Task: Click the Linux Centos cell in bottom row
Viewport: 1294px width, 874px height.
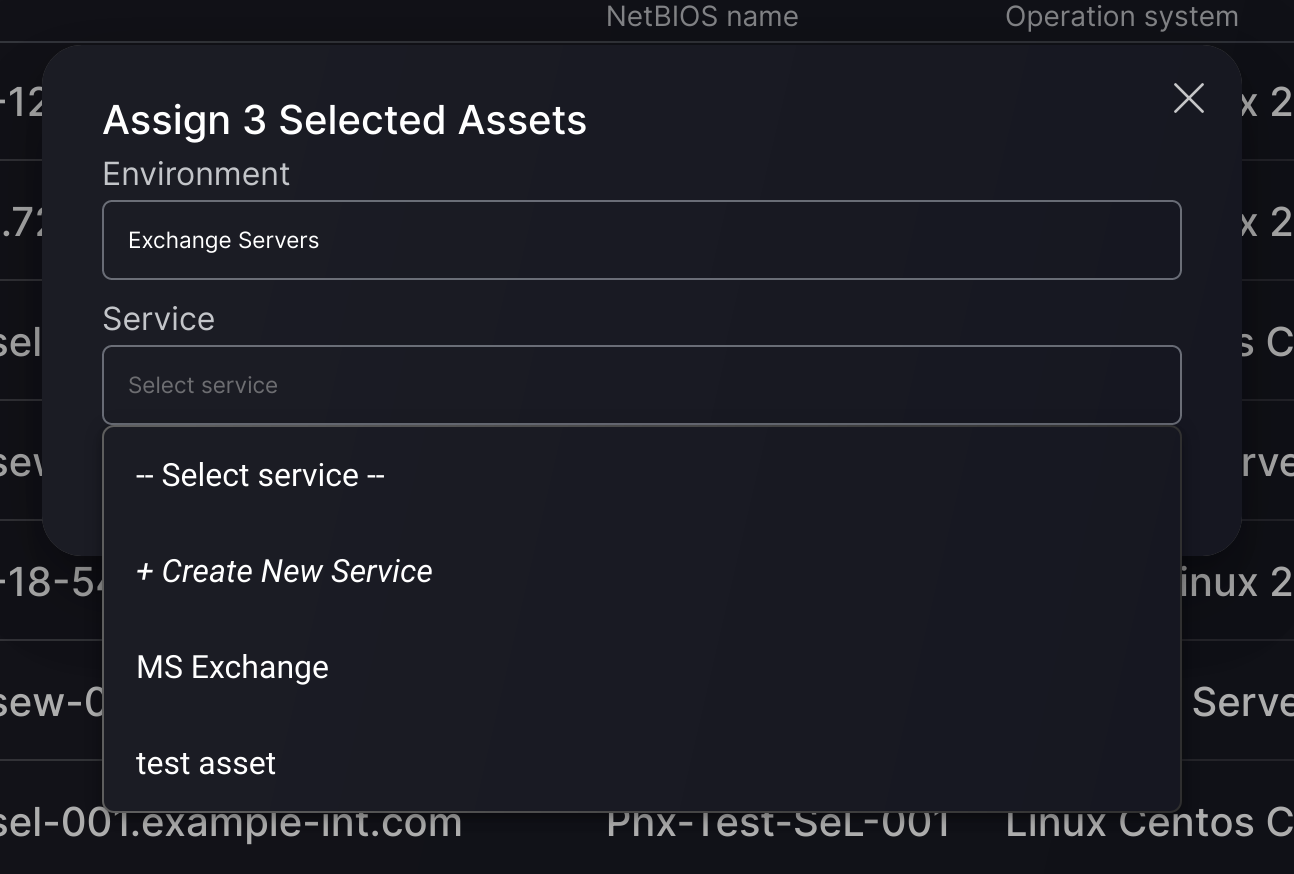Action: [1149, 824]
